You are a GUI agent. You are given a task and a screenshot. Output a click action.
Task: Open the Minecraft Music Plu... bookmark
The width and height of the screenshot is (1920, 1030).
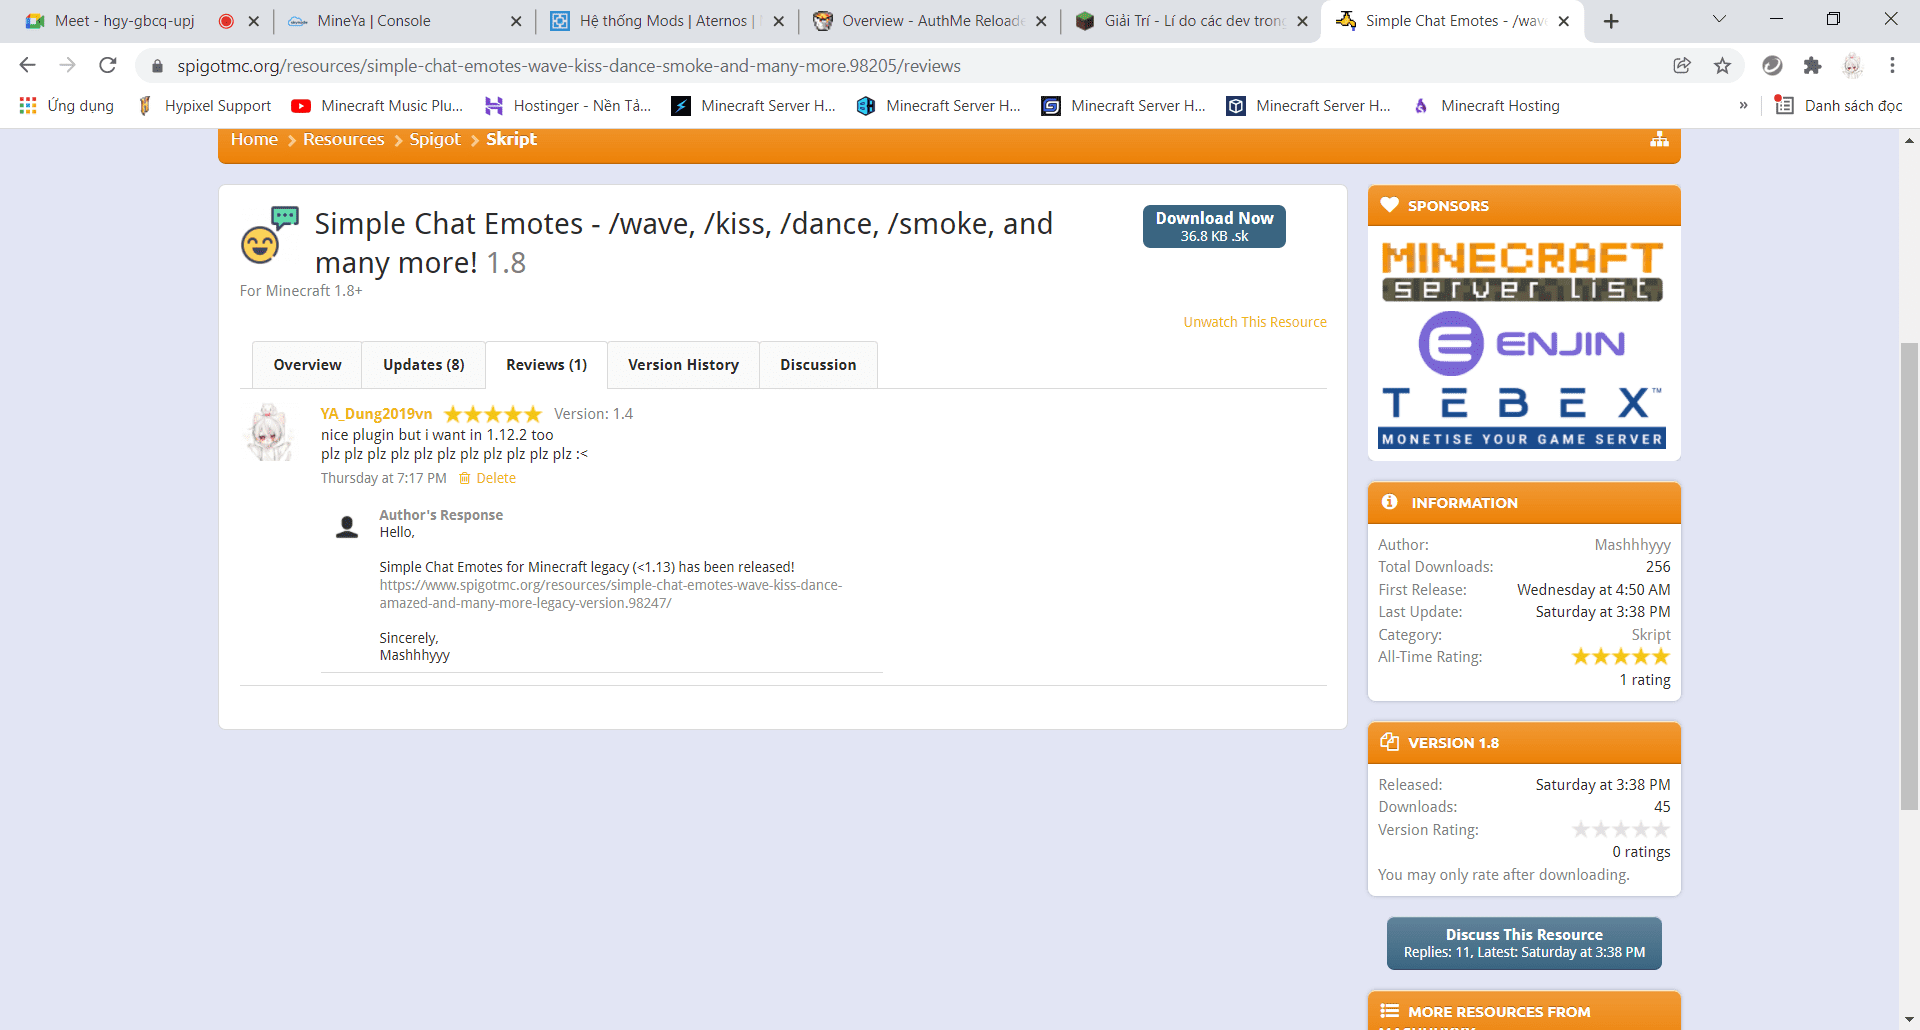point(377,105)
